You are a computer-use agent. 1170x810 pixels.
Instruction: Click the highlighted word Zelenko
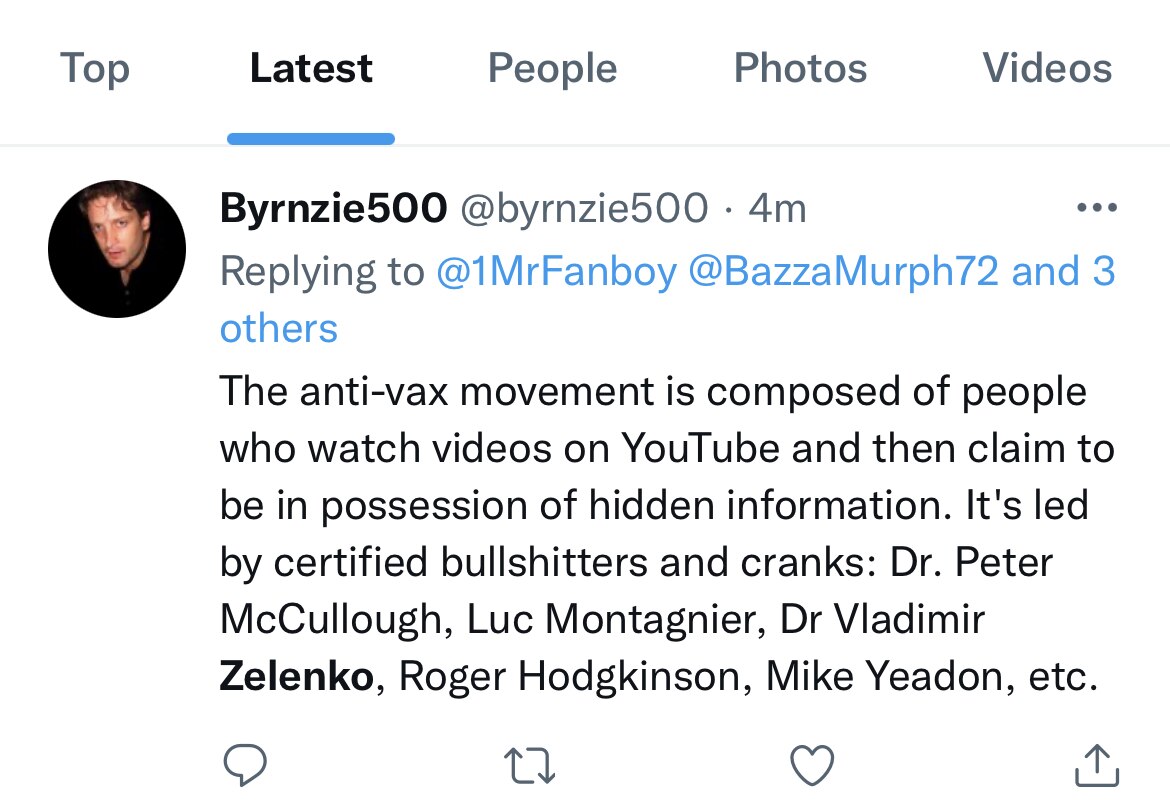[x=296, y=677]
